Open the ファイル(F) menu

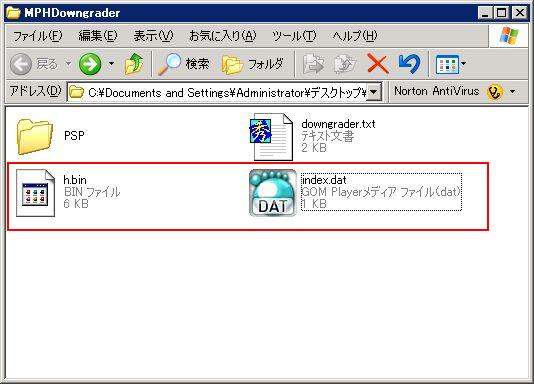(37, 36)
